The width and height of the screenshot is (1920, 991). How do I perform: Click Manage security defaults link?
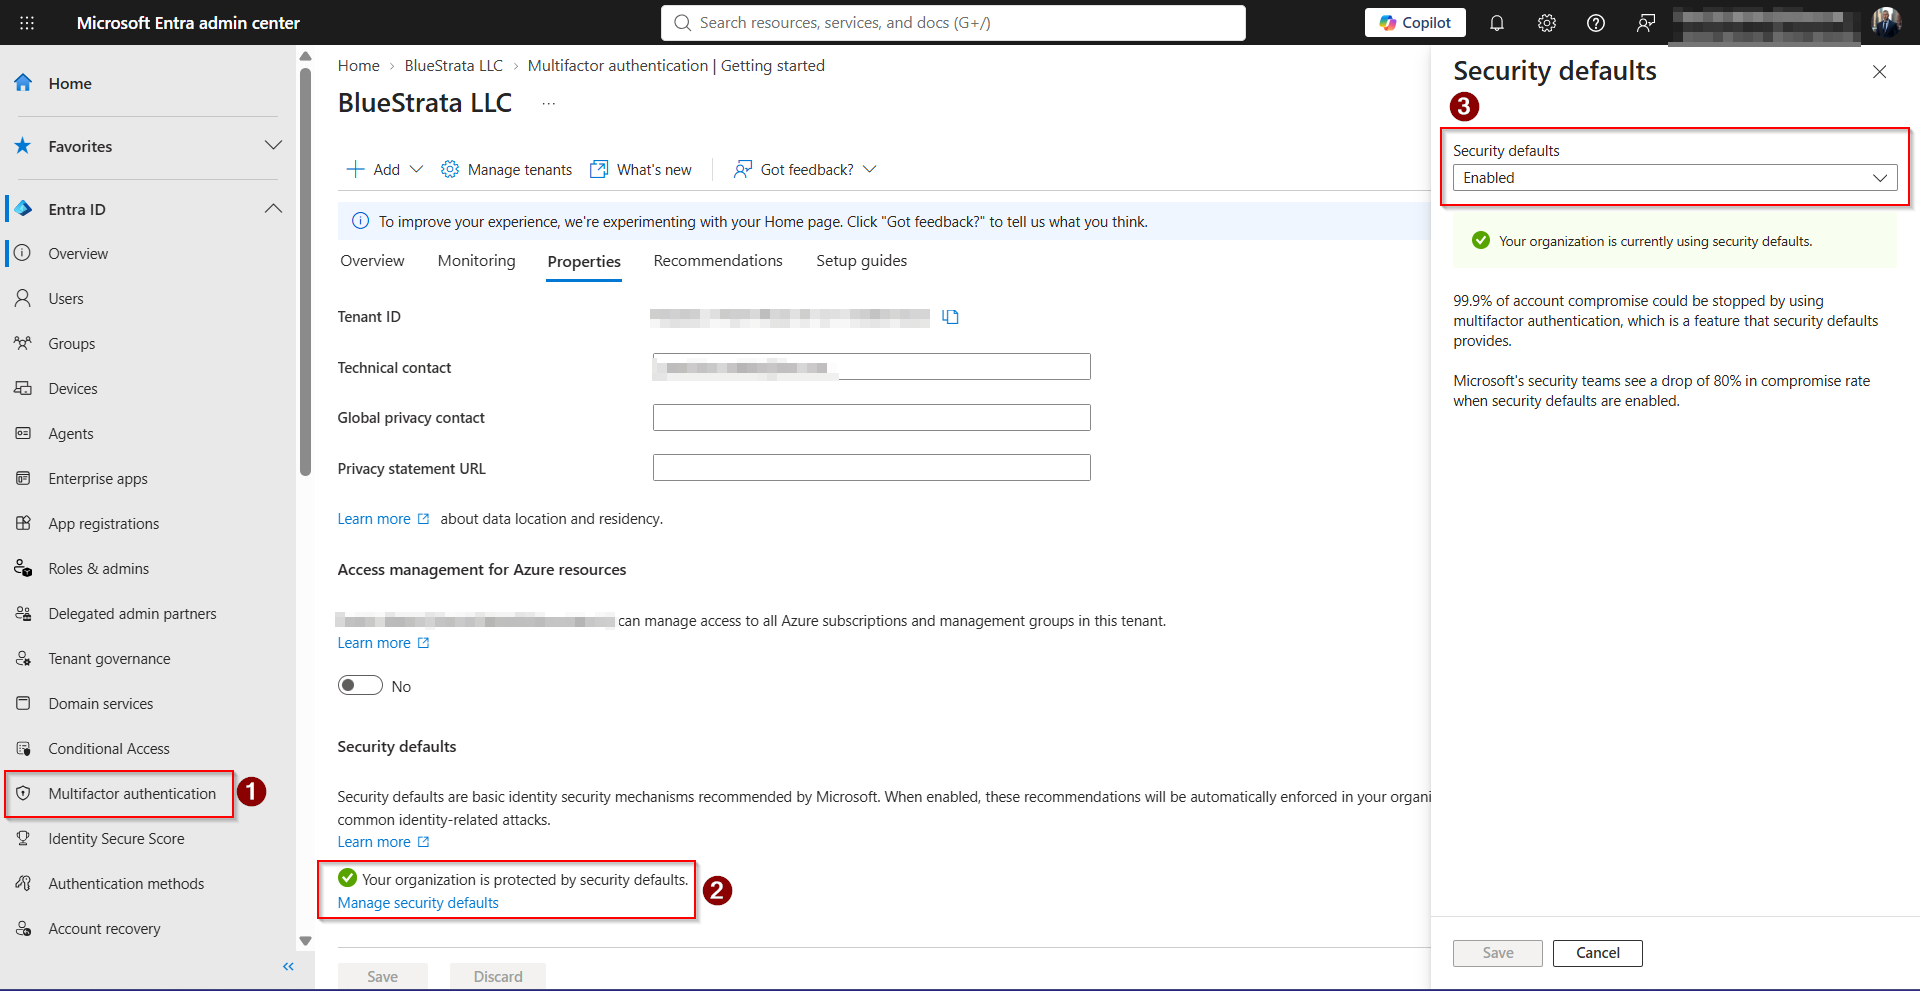(418, 903)
